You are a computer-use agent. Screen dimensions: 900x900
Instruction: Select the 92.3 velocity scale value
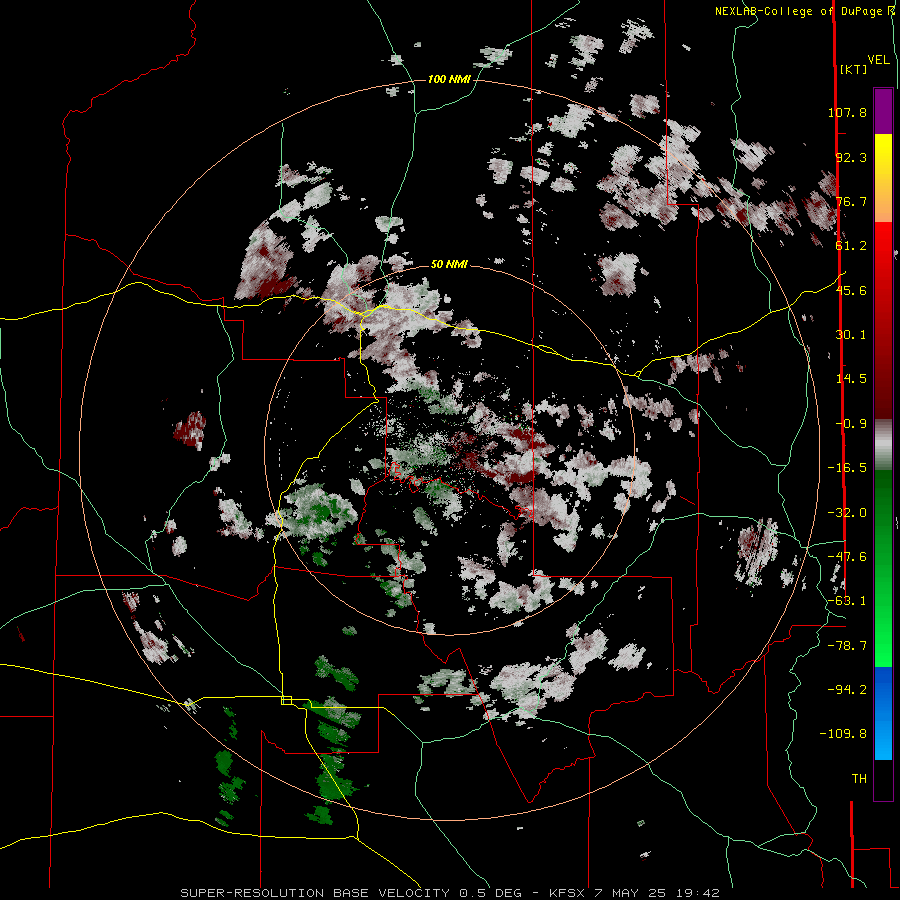pyautogui.click(x=851, y=157)
